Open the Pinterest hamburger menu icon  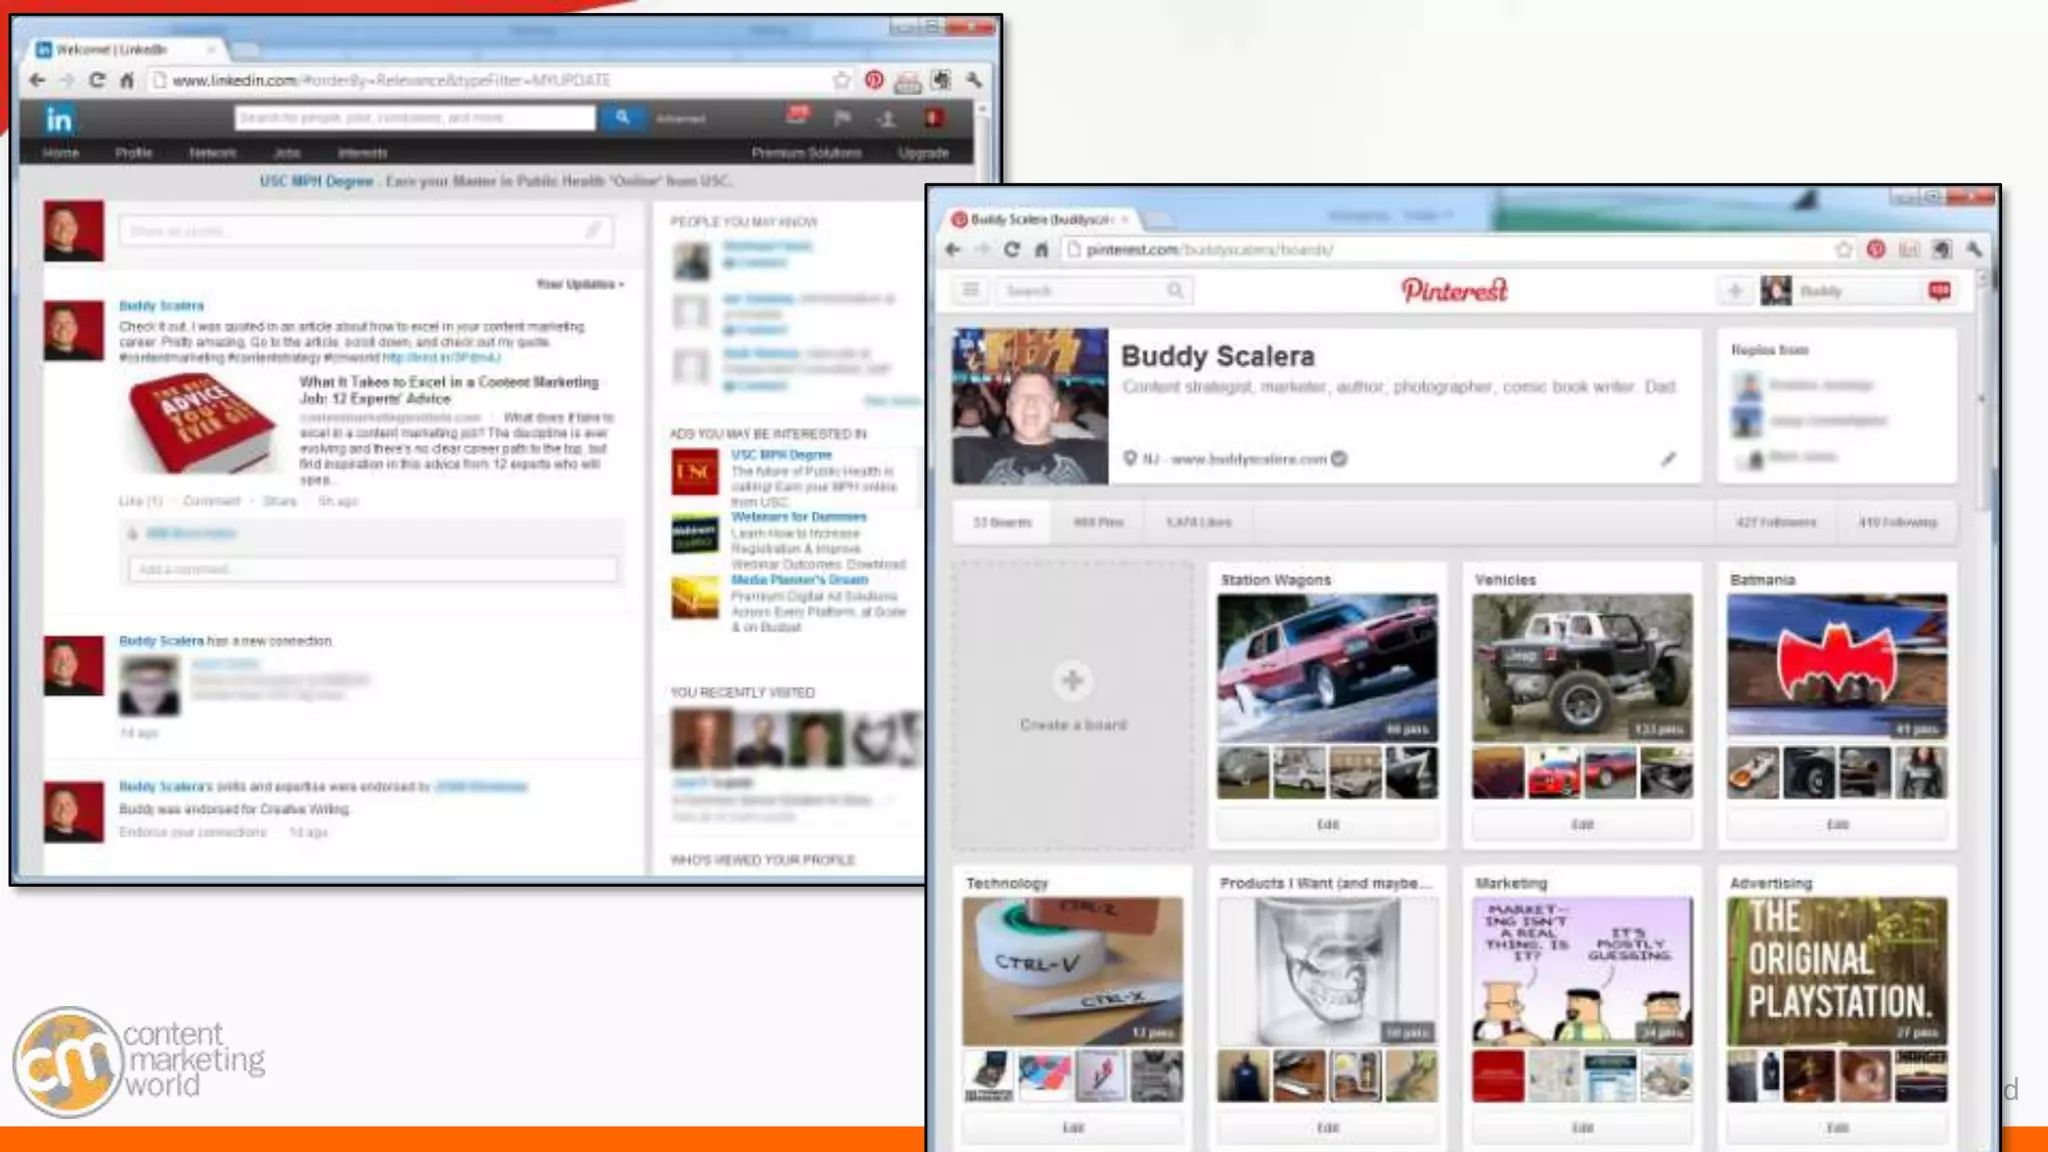tap(970, 291)
